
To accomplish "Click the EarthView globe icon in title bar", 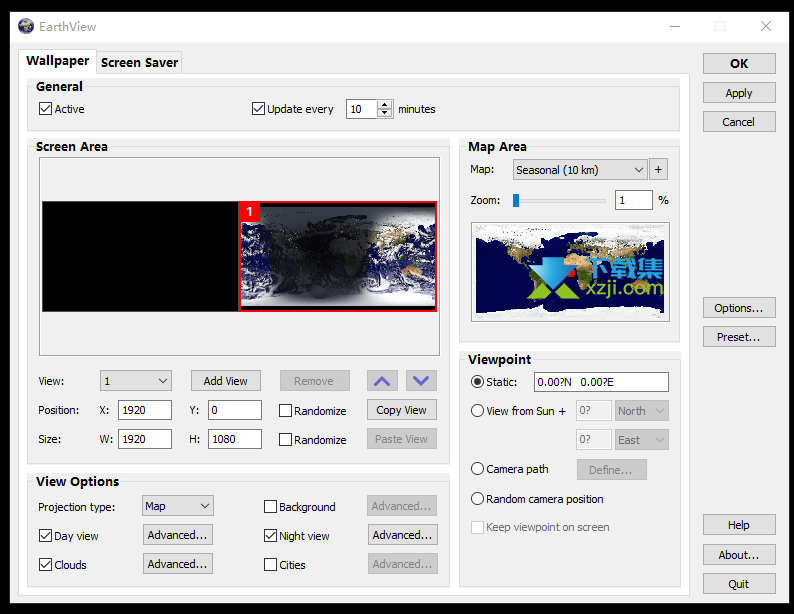I will tap(26, 26).
